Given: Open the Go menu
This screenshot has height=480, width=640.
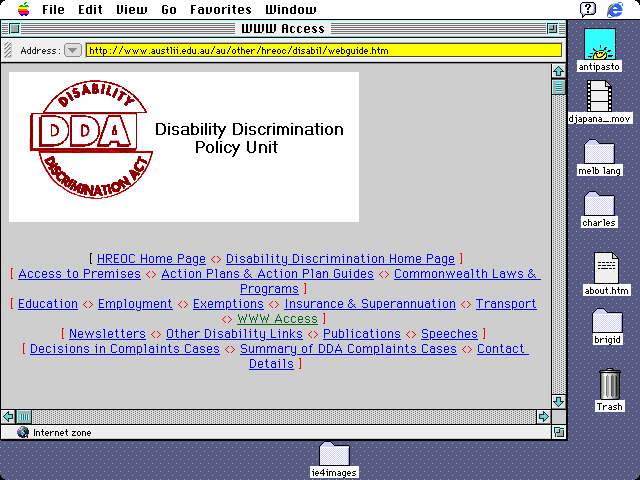Looking at the screenshot, I should (169, 9).
